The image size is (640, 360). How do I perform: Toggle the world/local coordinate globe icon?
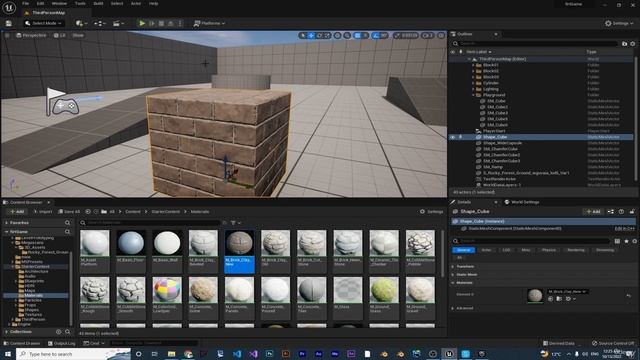click(x=337, y=36)
